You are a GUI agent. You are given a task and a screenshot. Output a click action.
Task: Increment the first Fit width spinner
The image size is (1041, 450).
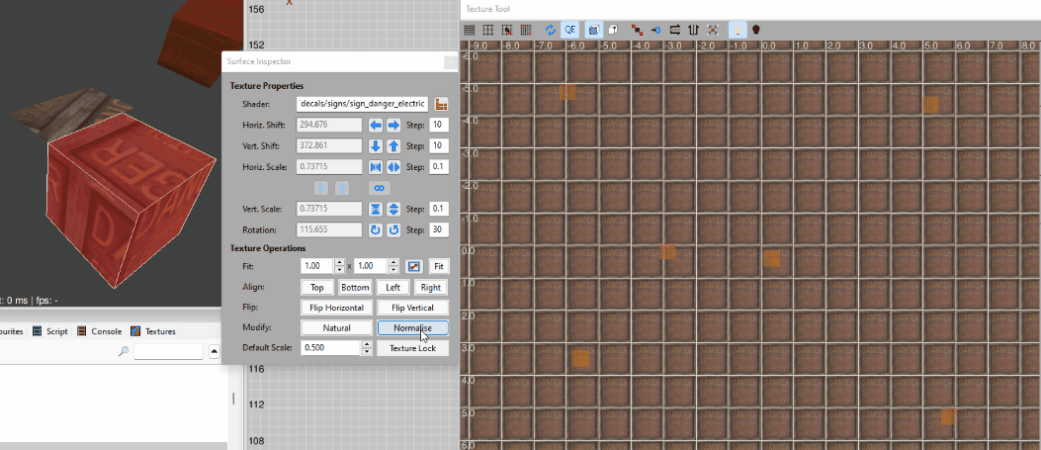click(339, 263)
